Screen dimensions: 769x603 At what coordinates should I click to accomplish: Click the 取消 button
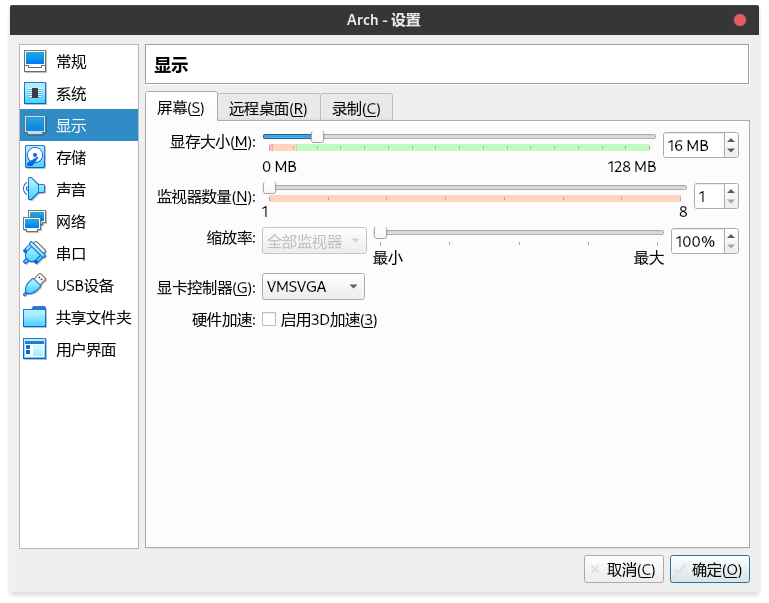(624, 569)
